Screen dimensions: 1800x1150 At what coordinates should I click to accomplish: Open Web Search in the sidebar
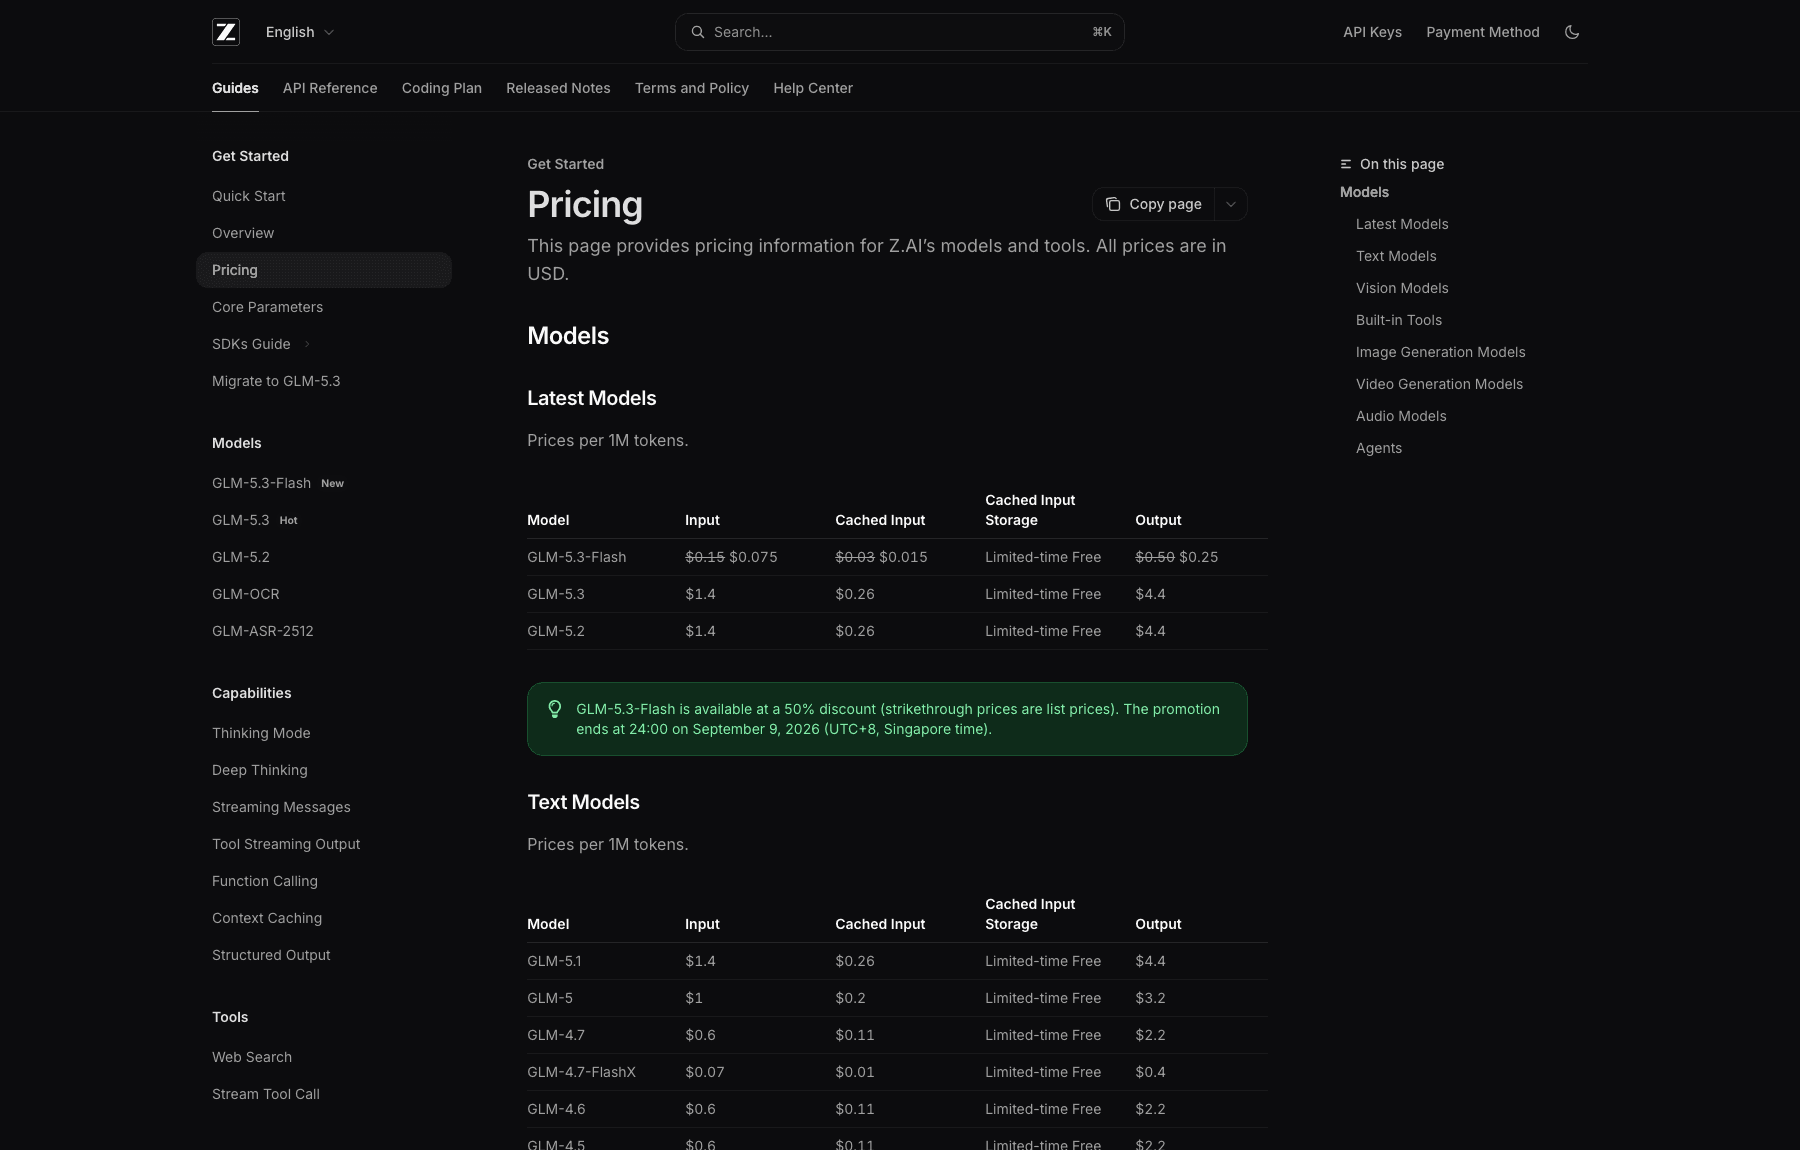click(x=324, y=1057)
